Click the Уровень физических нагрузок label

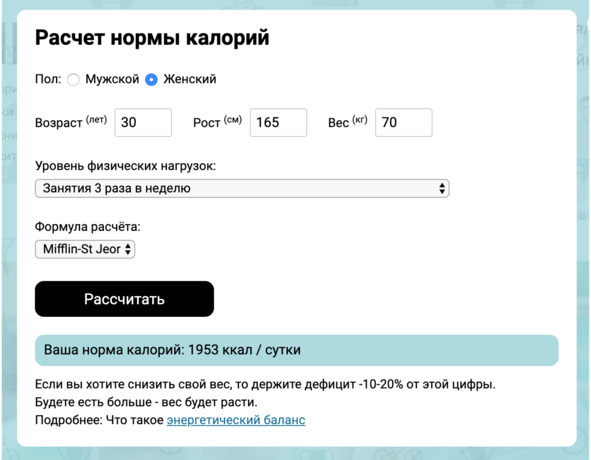click(x=126, y=166)
